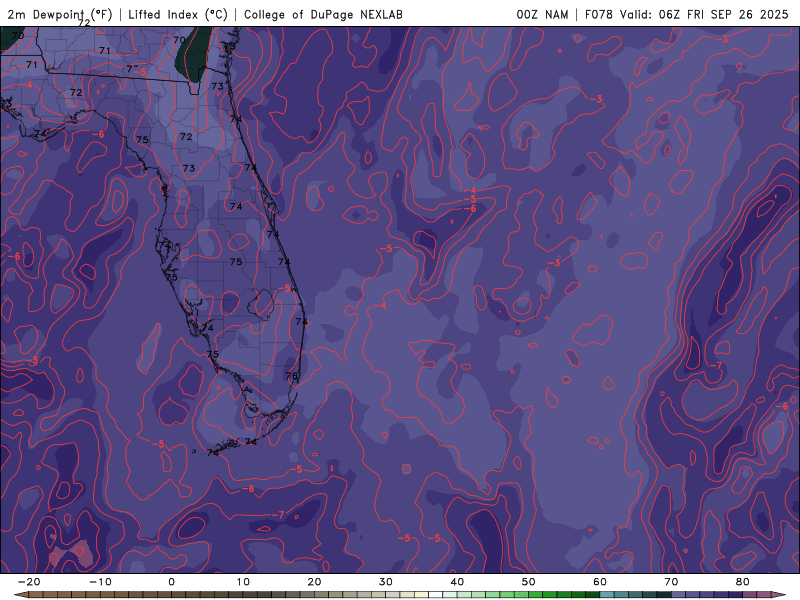Click the 50 color bar label
This screenshot has width=800, height=600.
(529, 582)
